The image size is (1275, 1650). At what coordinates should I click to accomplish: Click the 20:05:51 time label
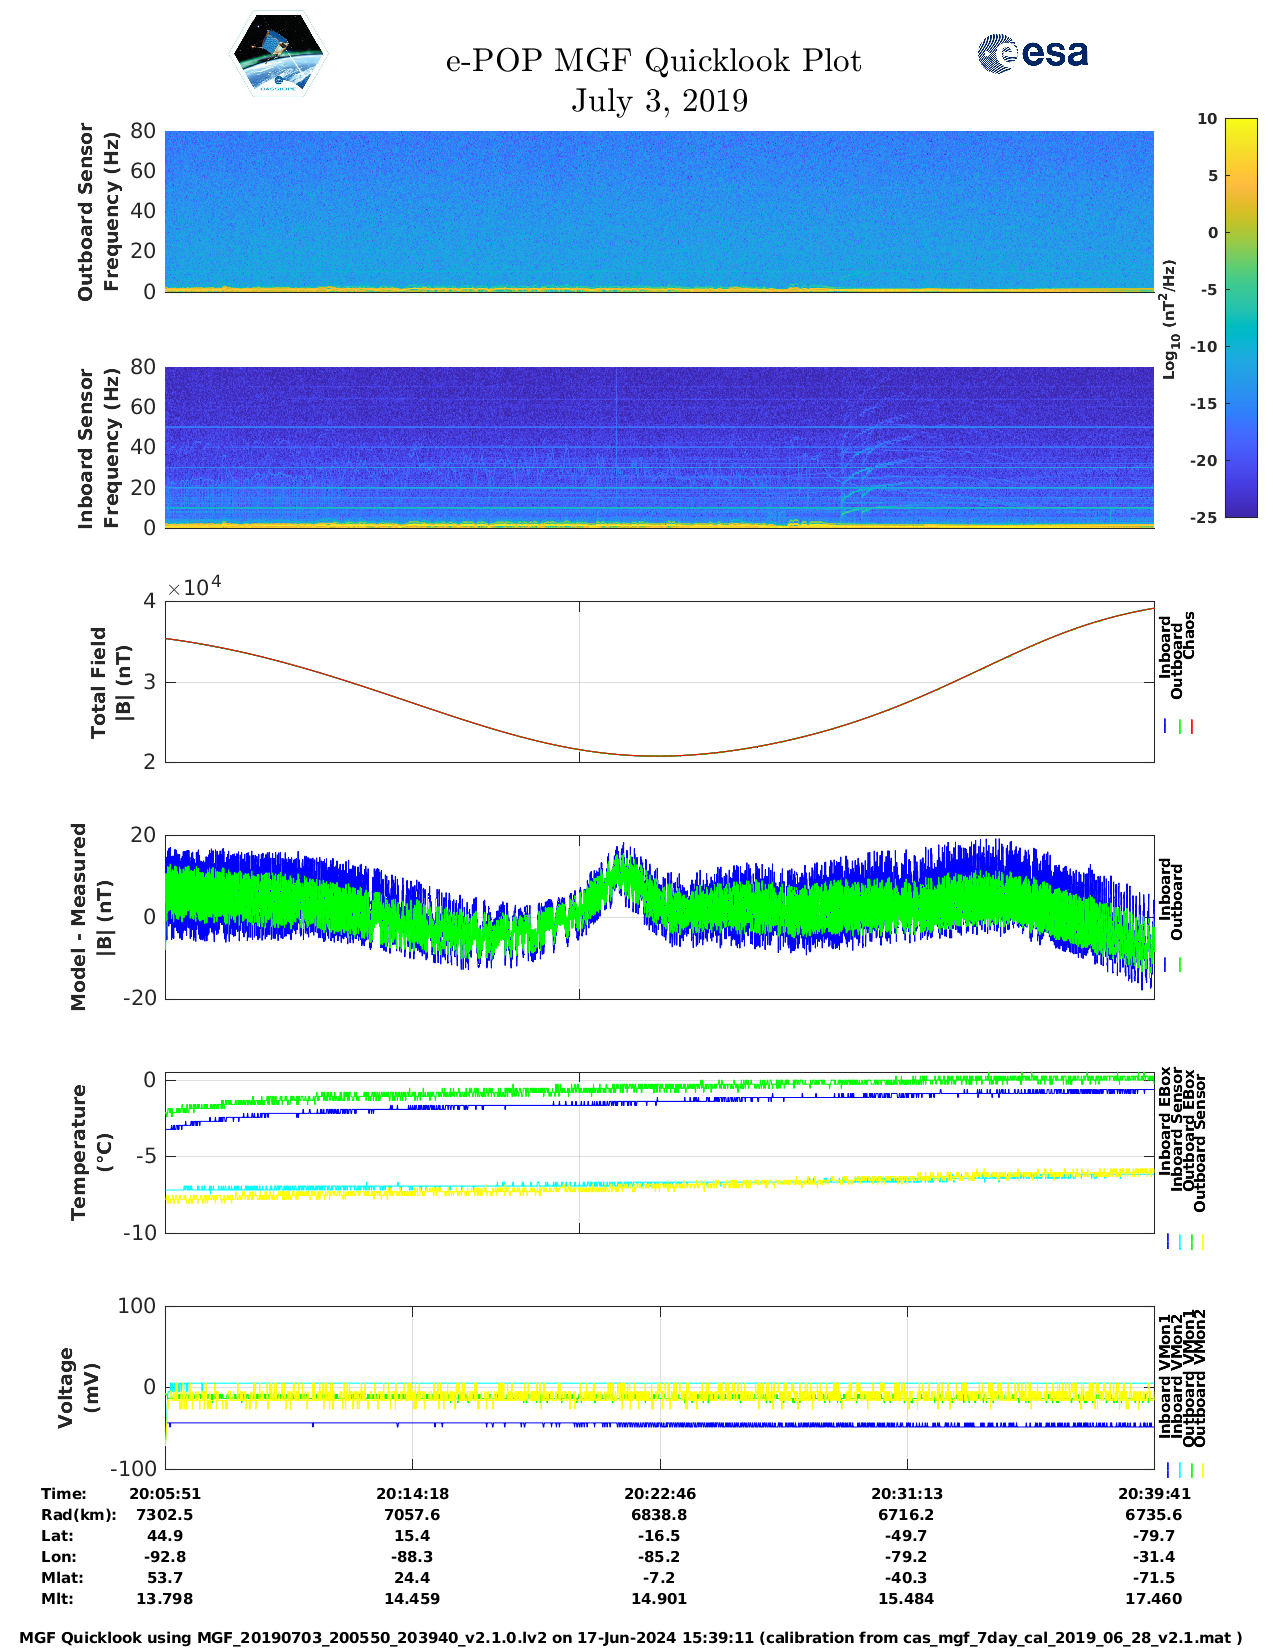(x=165, y=1494)
